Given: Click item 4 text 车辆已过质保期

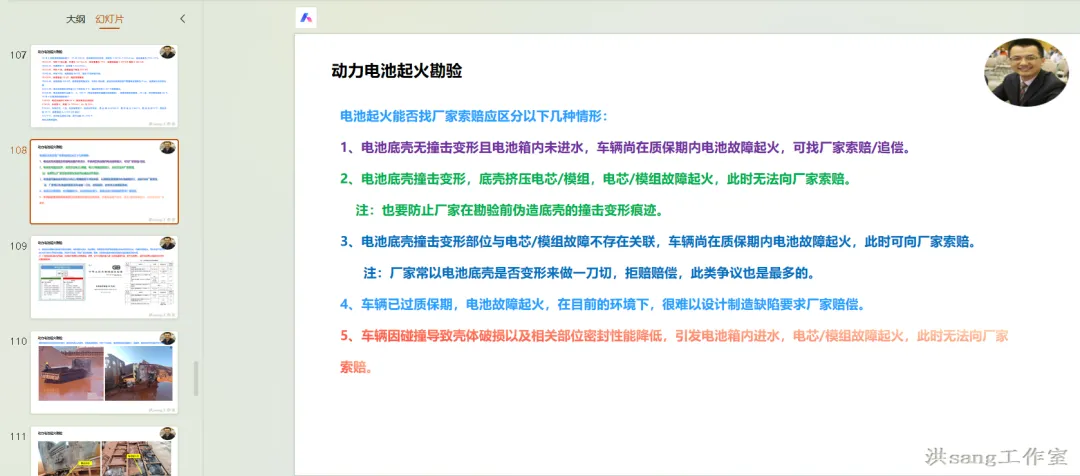Looking at the screenshot, I should pyautogui.click(x=602, y=304).
